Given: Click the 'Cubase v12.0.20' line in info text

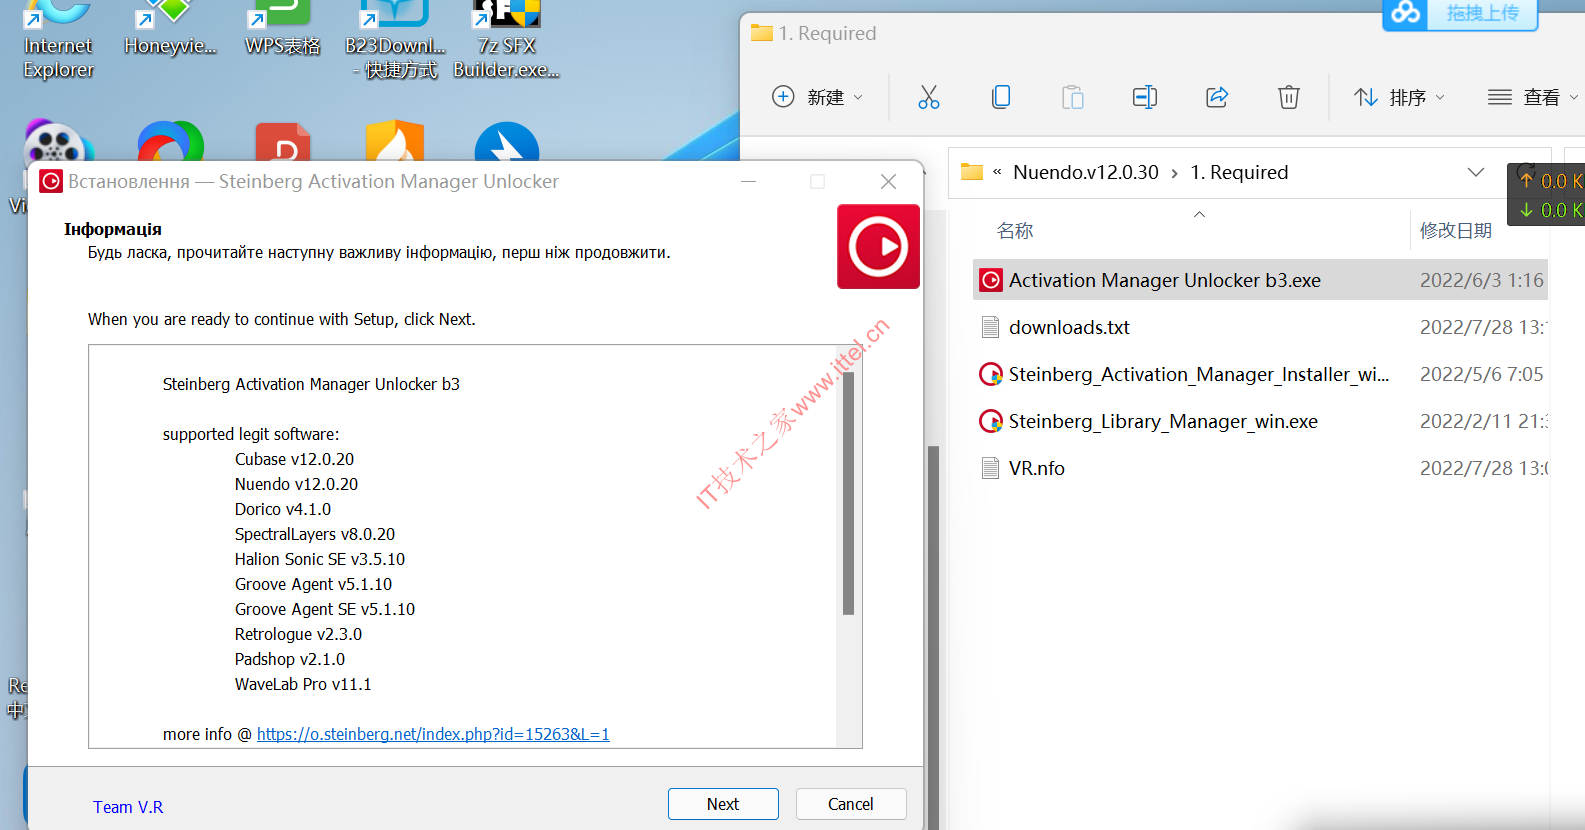Looking at the screenshot, I should tap(294, 459).
